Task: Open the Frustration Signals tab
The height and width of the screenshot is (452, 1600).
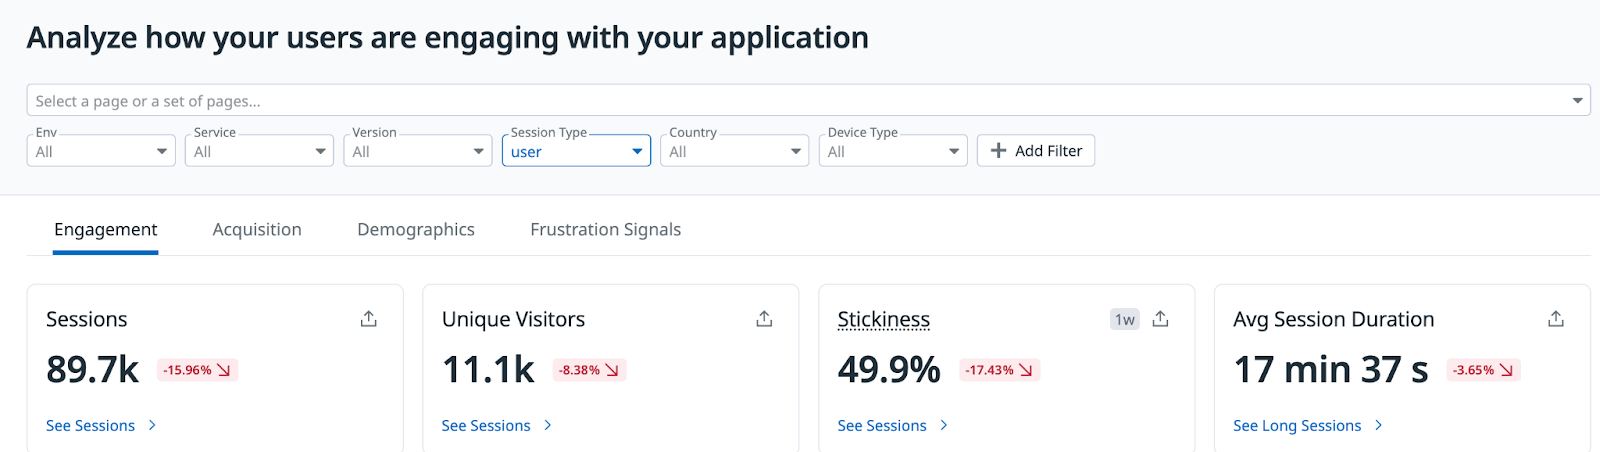Action: (x=605, y=230)
